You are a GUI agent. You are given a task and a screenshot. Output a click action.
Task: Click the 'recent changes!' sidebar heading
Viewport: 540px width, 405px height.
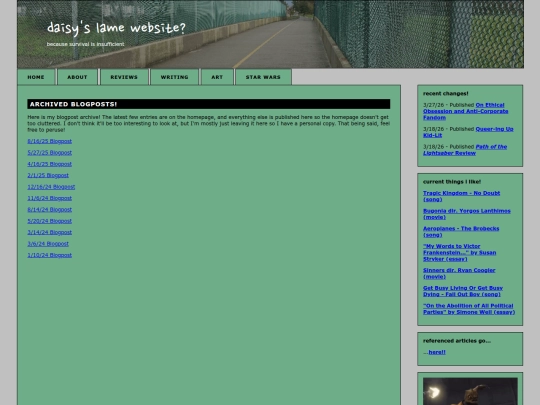[x=446, y=93]
